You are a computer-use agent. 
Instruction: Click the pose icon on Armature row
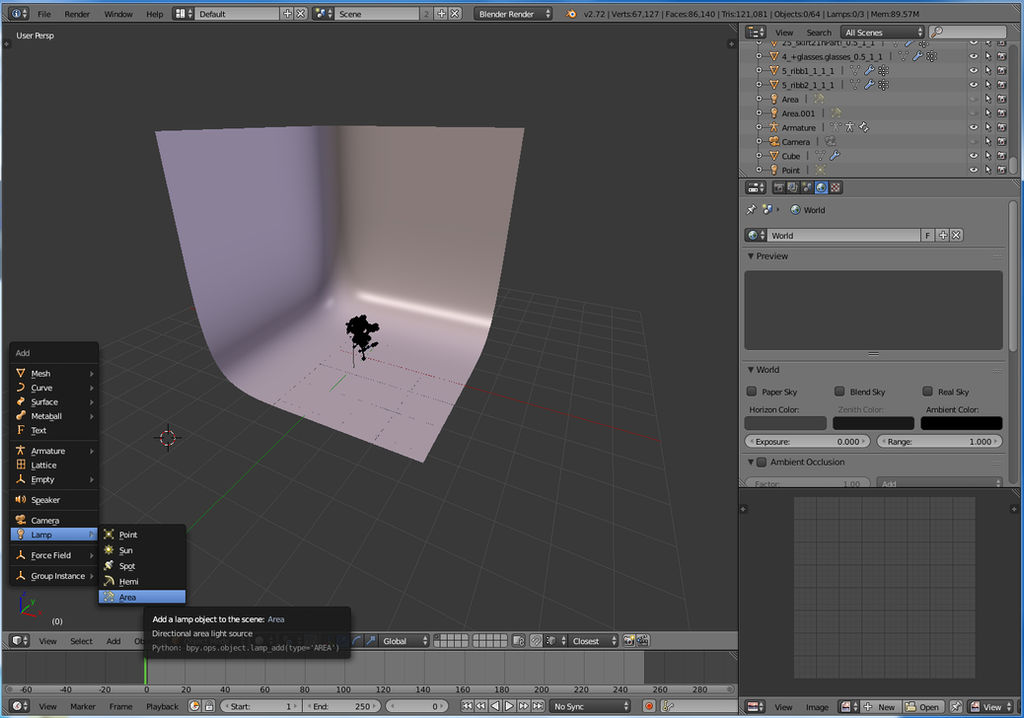point(849,127)
